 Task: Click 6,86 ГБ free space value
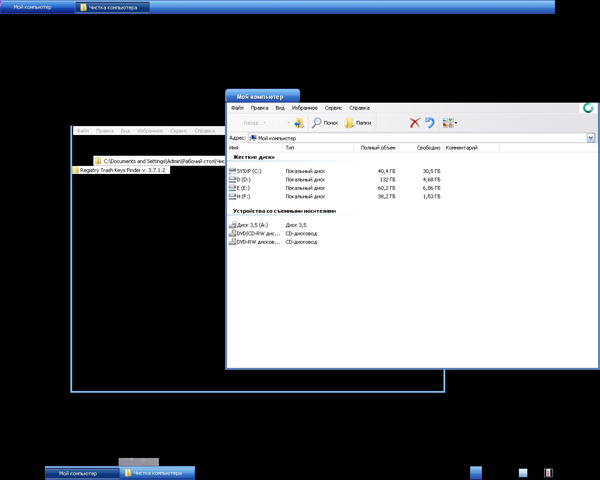(431, 188)
